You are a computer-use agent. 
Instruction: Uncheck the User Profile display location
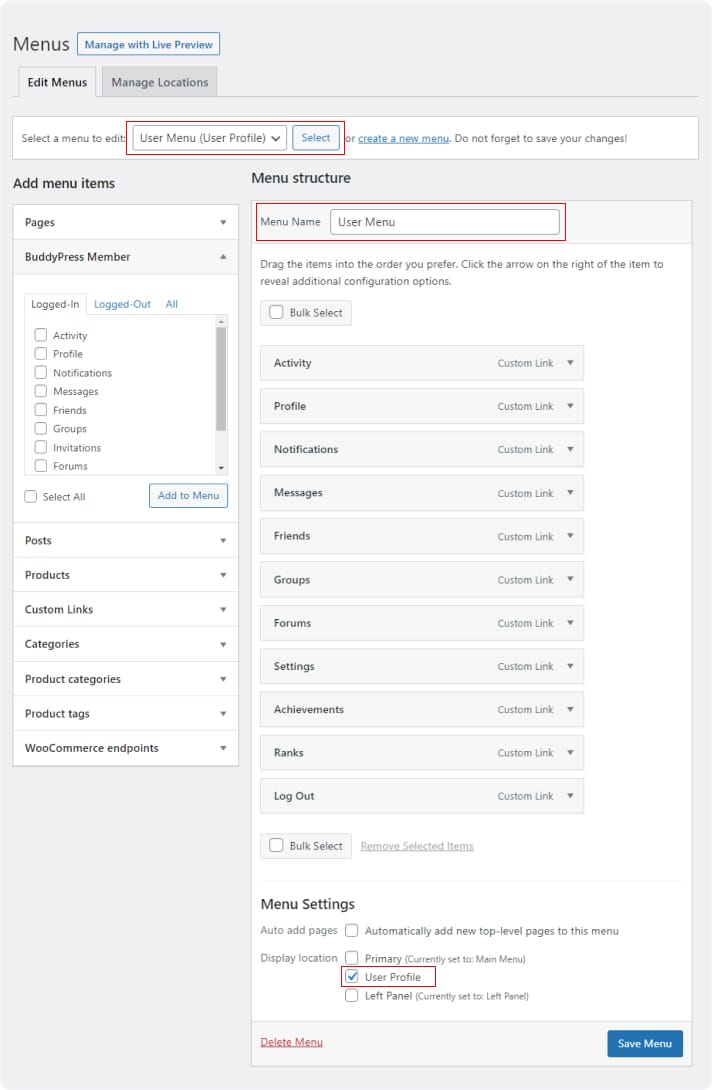(x=352, y=976)
